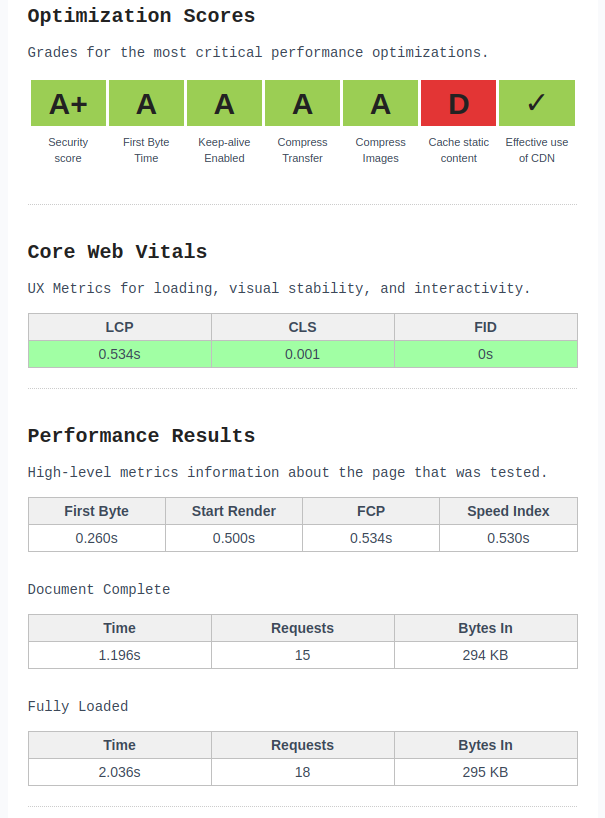Click the green LCP progress cell

click(x=119, y=354)
